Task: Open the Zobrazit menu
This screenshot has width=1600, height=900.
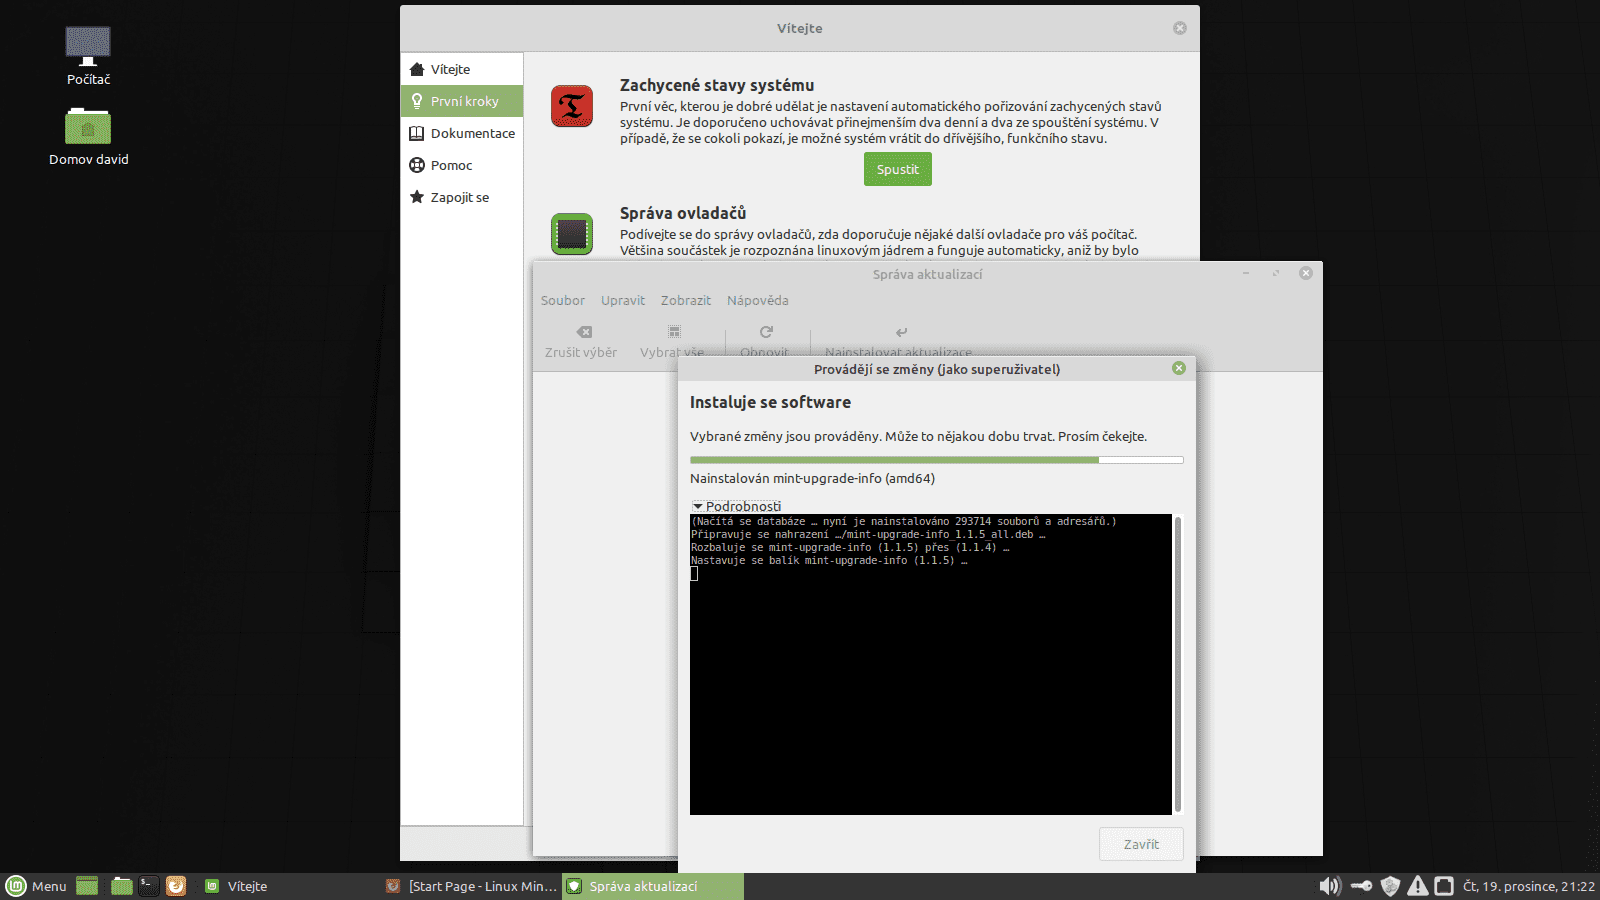Action: [685, 300]
